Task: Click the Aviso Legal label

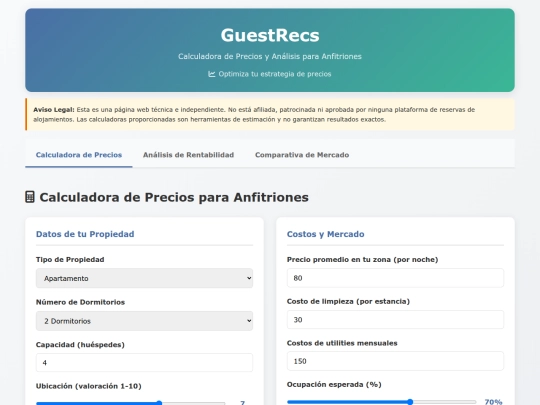Action: tap(54, 110)
